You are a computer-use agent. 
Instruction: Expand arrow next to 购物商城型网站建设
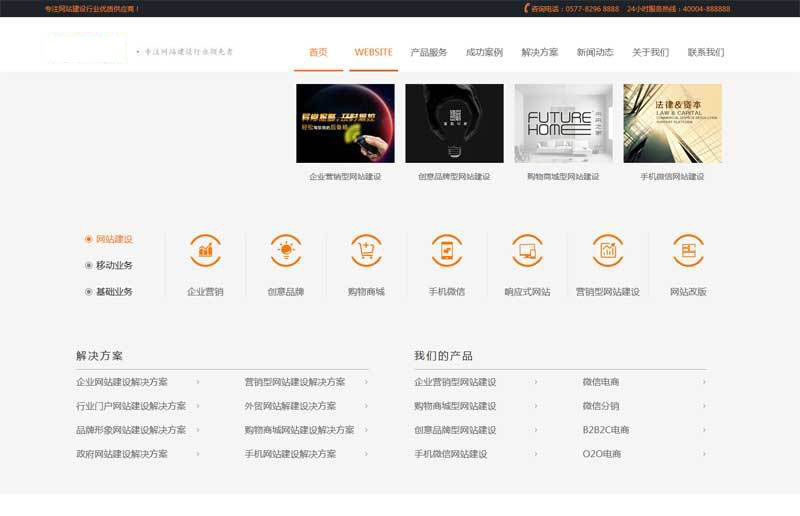536,406
